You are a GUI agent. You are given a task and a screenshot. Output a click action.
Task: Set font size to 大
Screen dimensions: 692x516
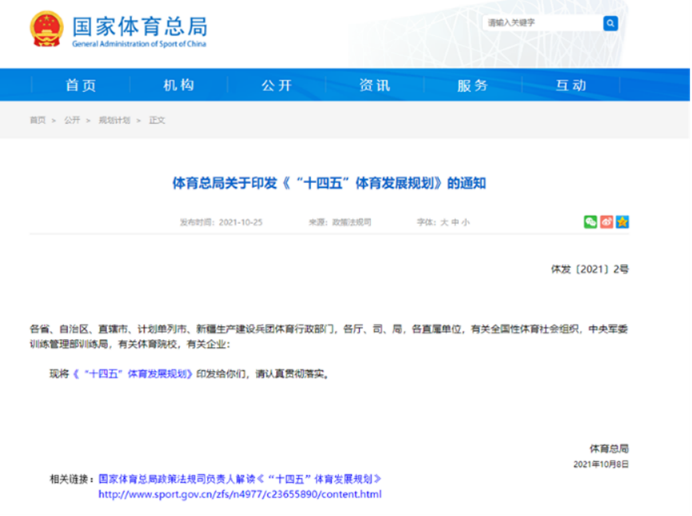(444, 222)
